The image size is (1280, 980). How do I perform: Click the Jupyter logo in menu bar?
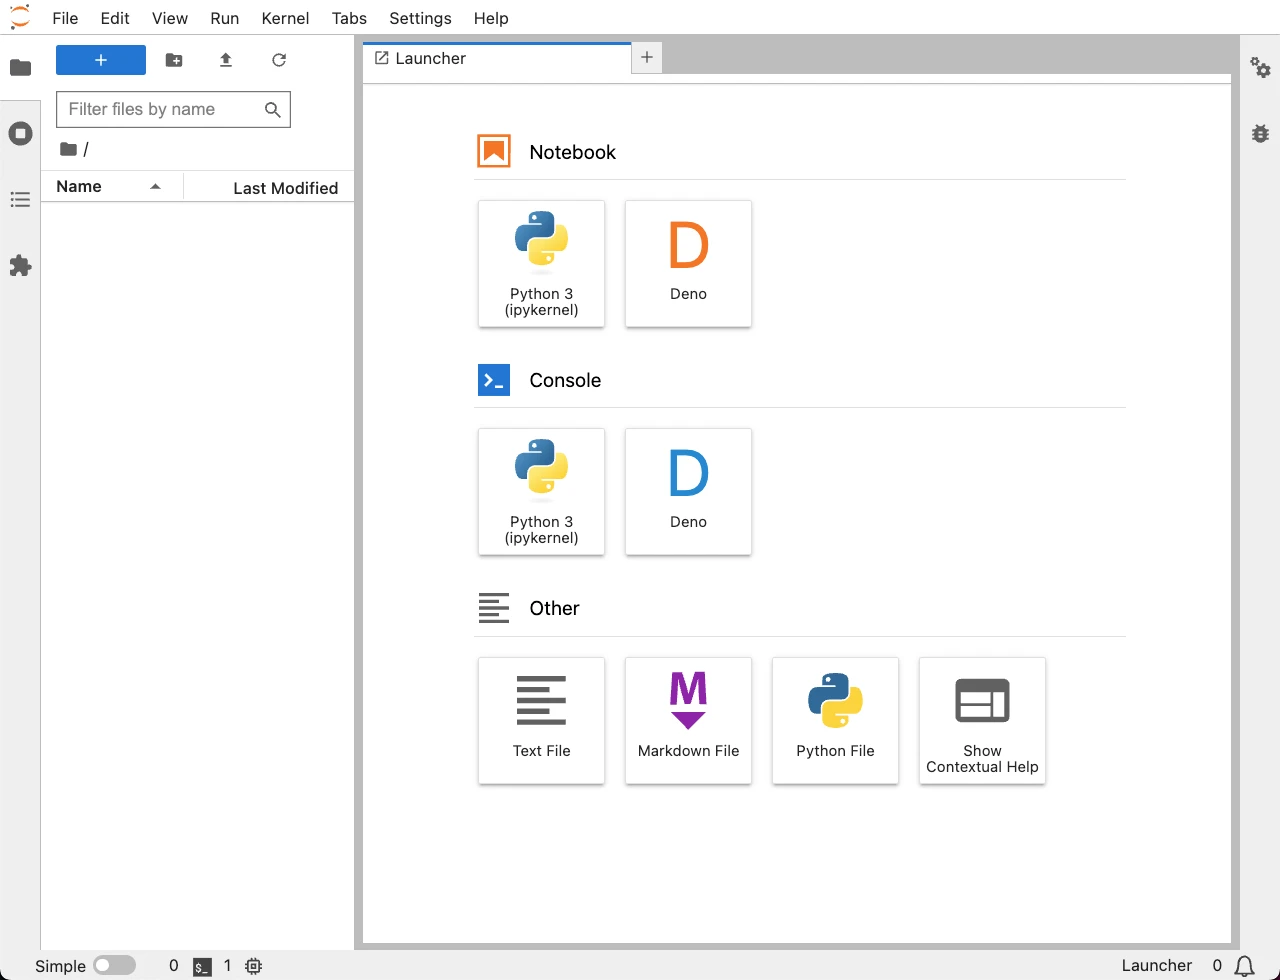pyautogui.click(x=20, y=18)
